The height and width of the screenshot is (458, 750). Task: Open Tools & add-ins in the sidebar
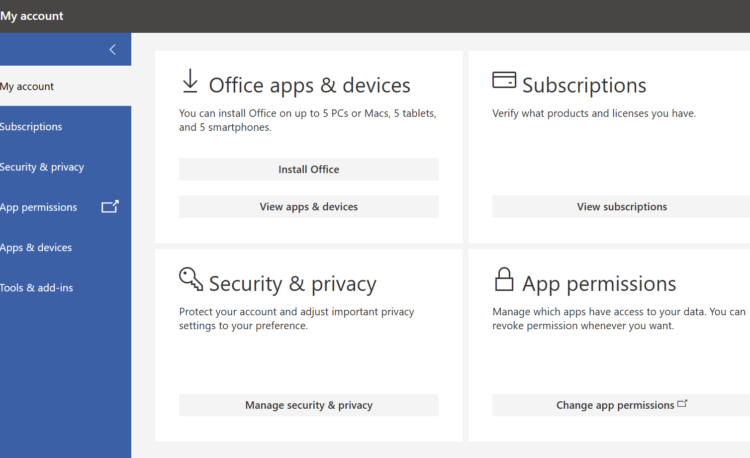point(66,287)
